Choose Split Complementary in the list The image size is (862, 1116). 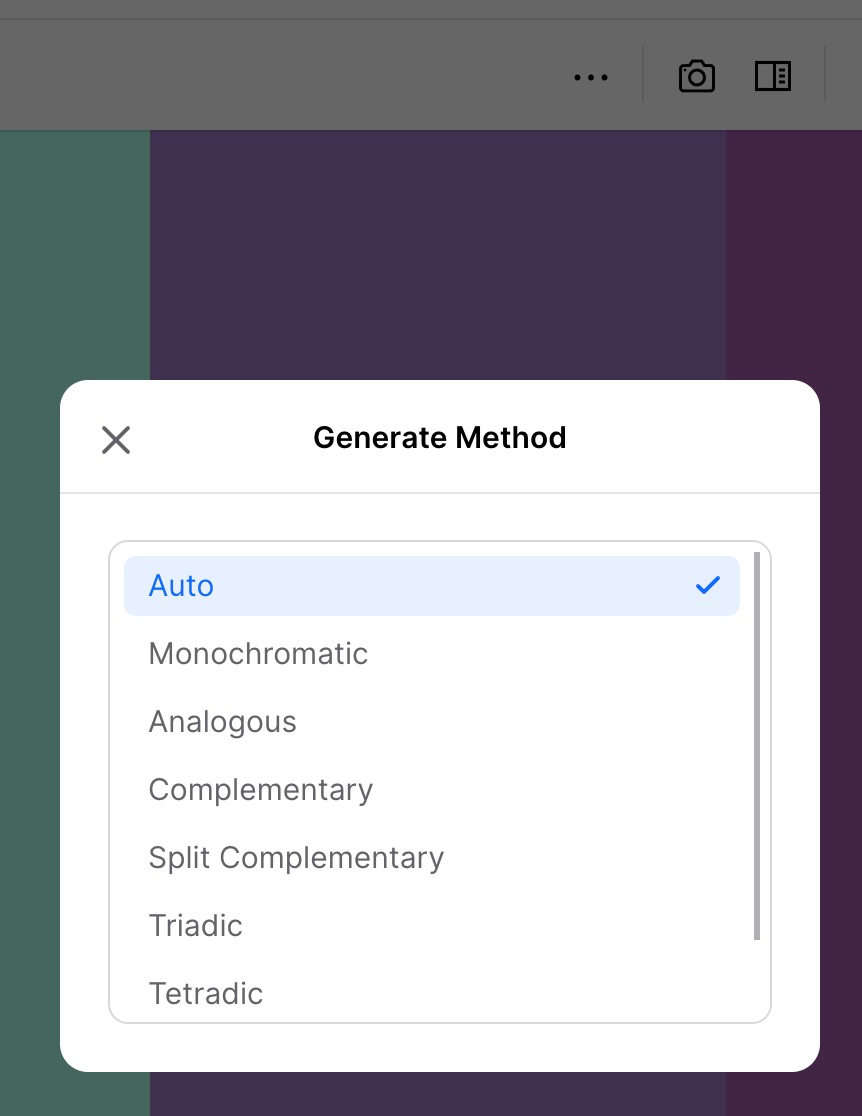coord(296,858)
